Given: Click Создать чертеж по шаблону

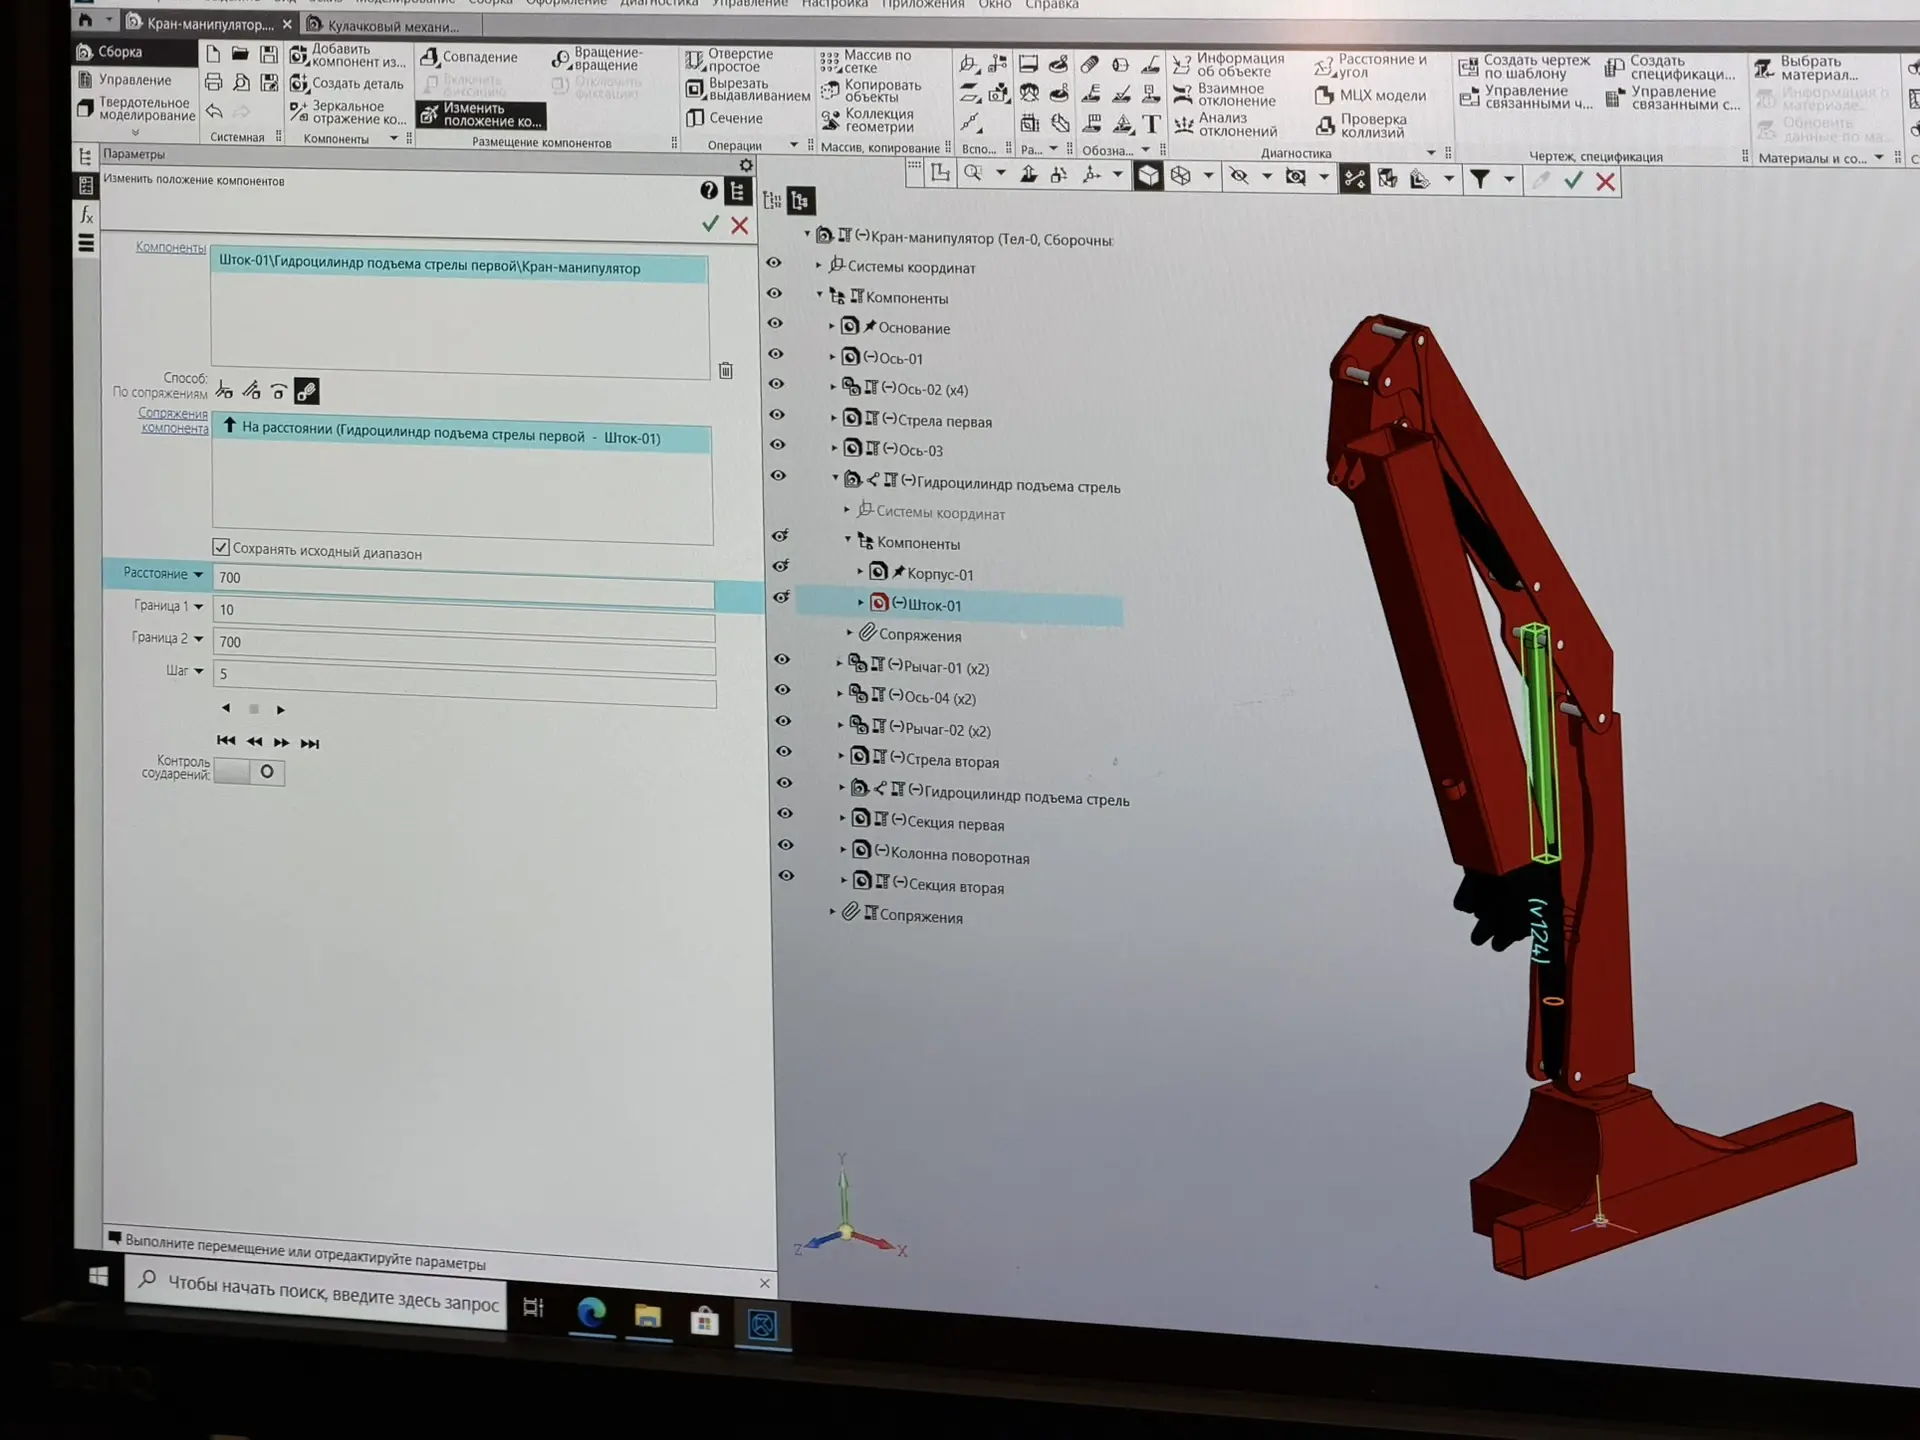Looking at the screenshot, I should tap(1524, 67).
